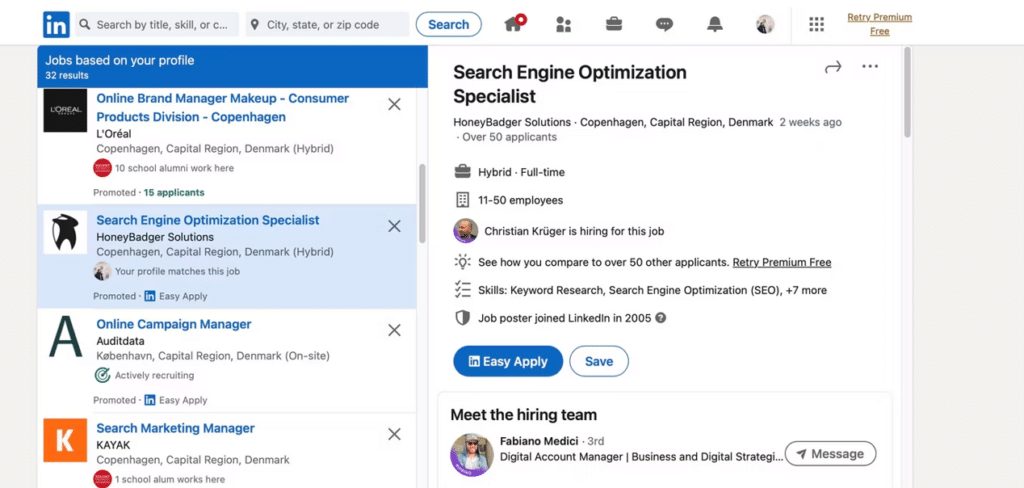Click the KAYAK logo
1024x488 pixels.
65,440
